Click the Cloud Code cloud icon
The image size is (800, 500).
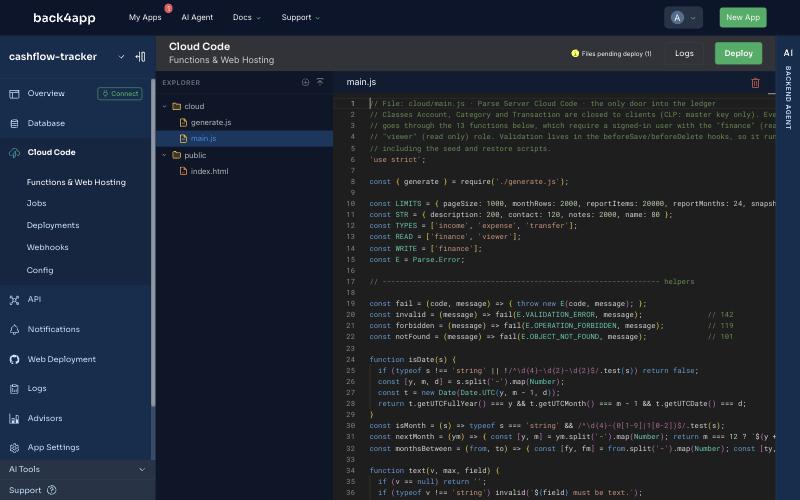[14, 153]
